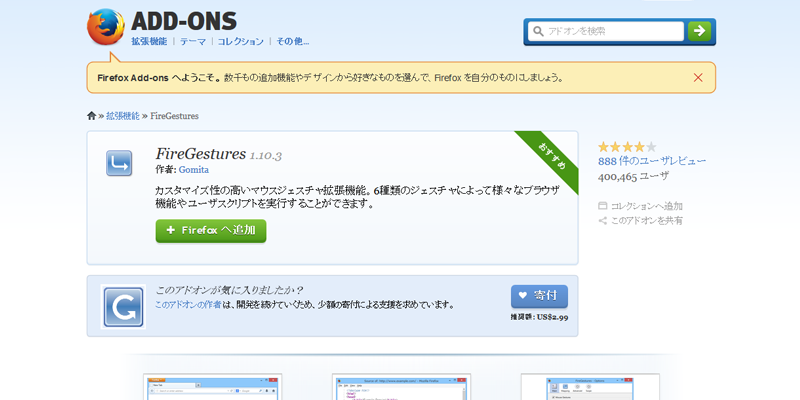
Task: Focus the add-on search field
Action: tap(606, 31)
